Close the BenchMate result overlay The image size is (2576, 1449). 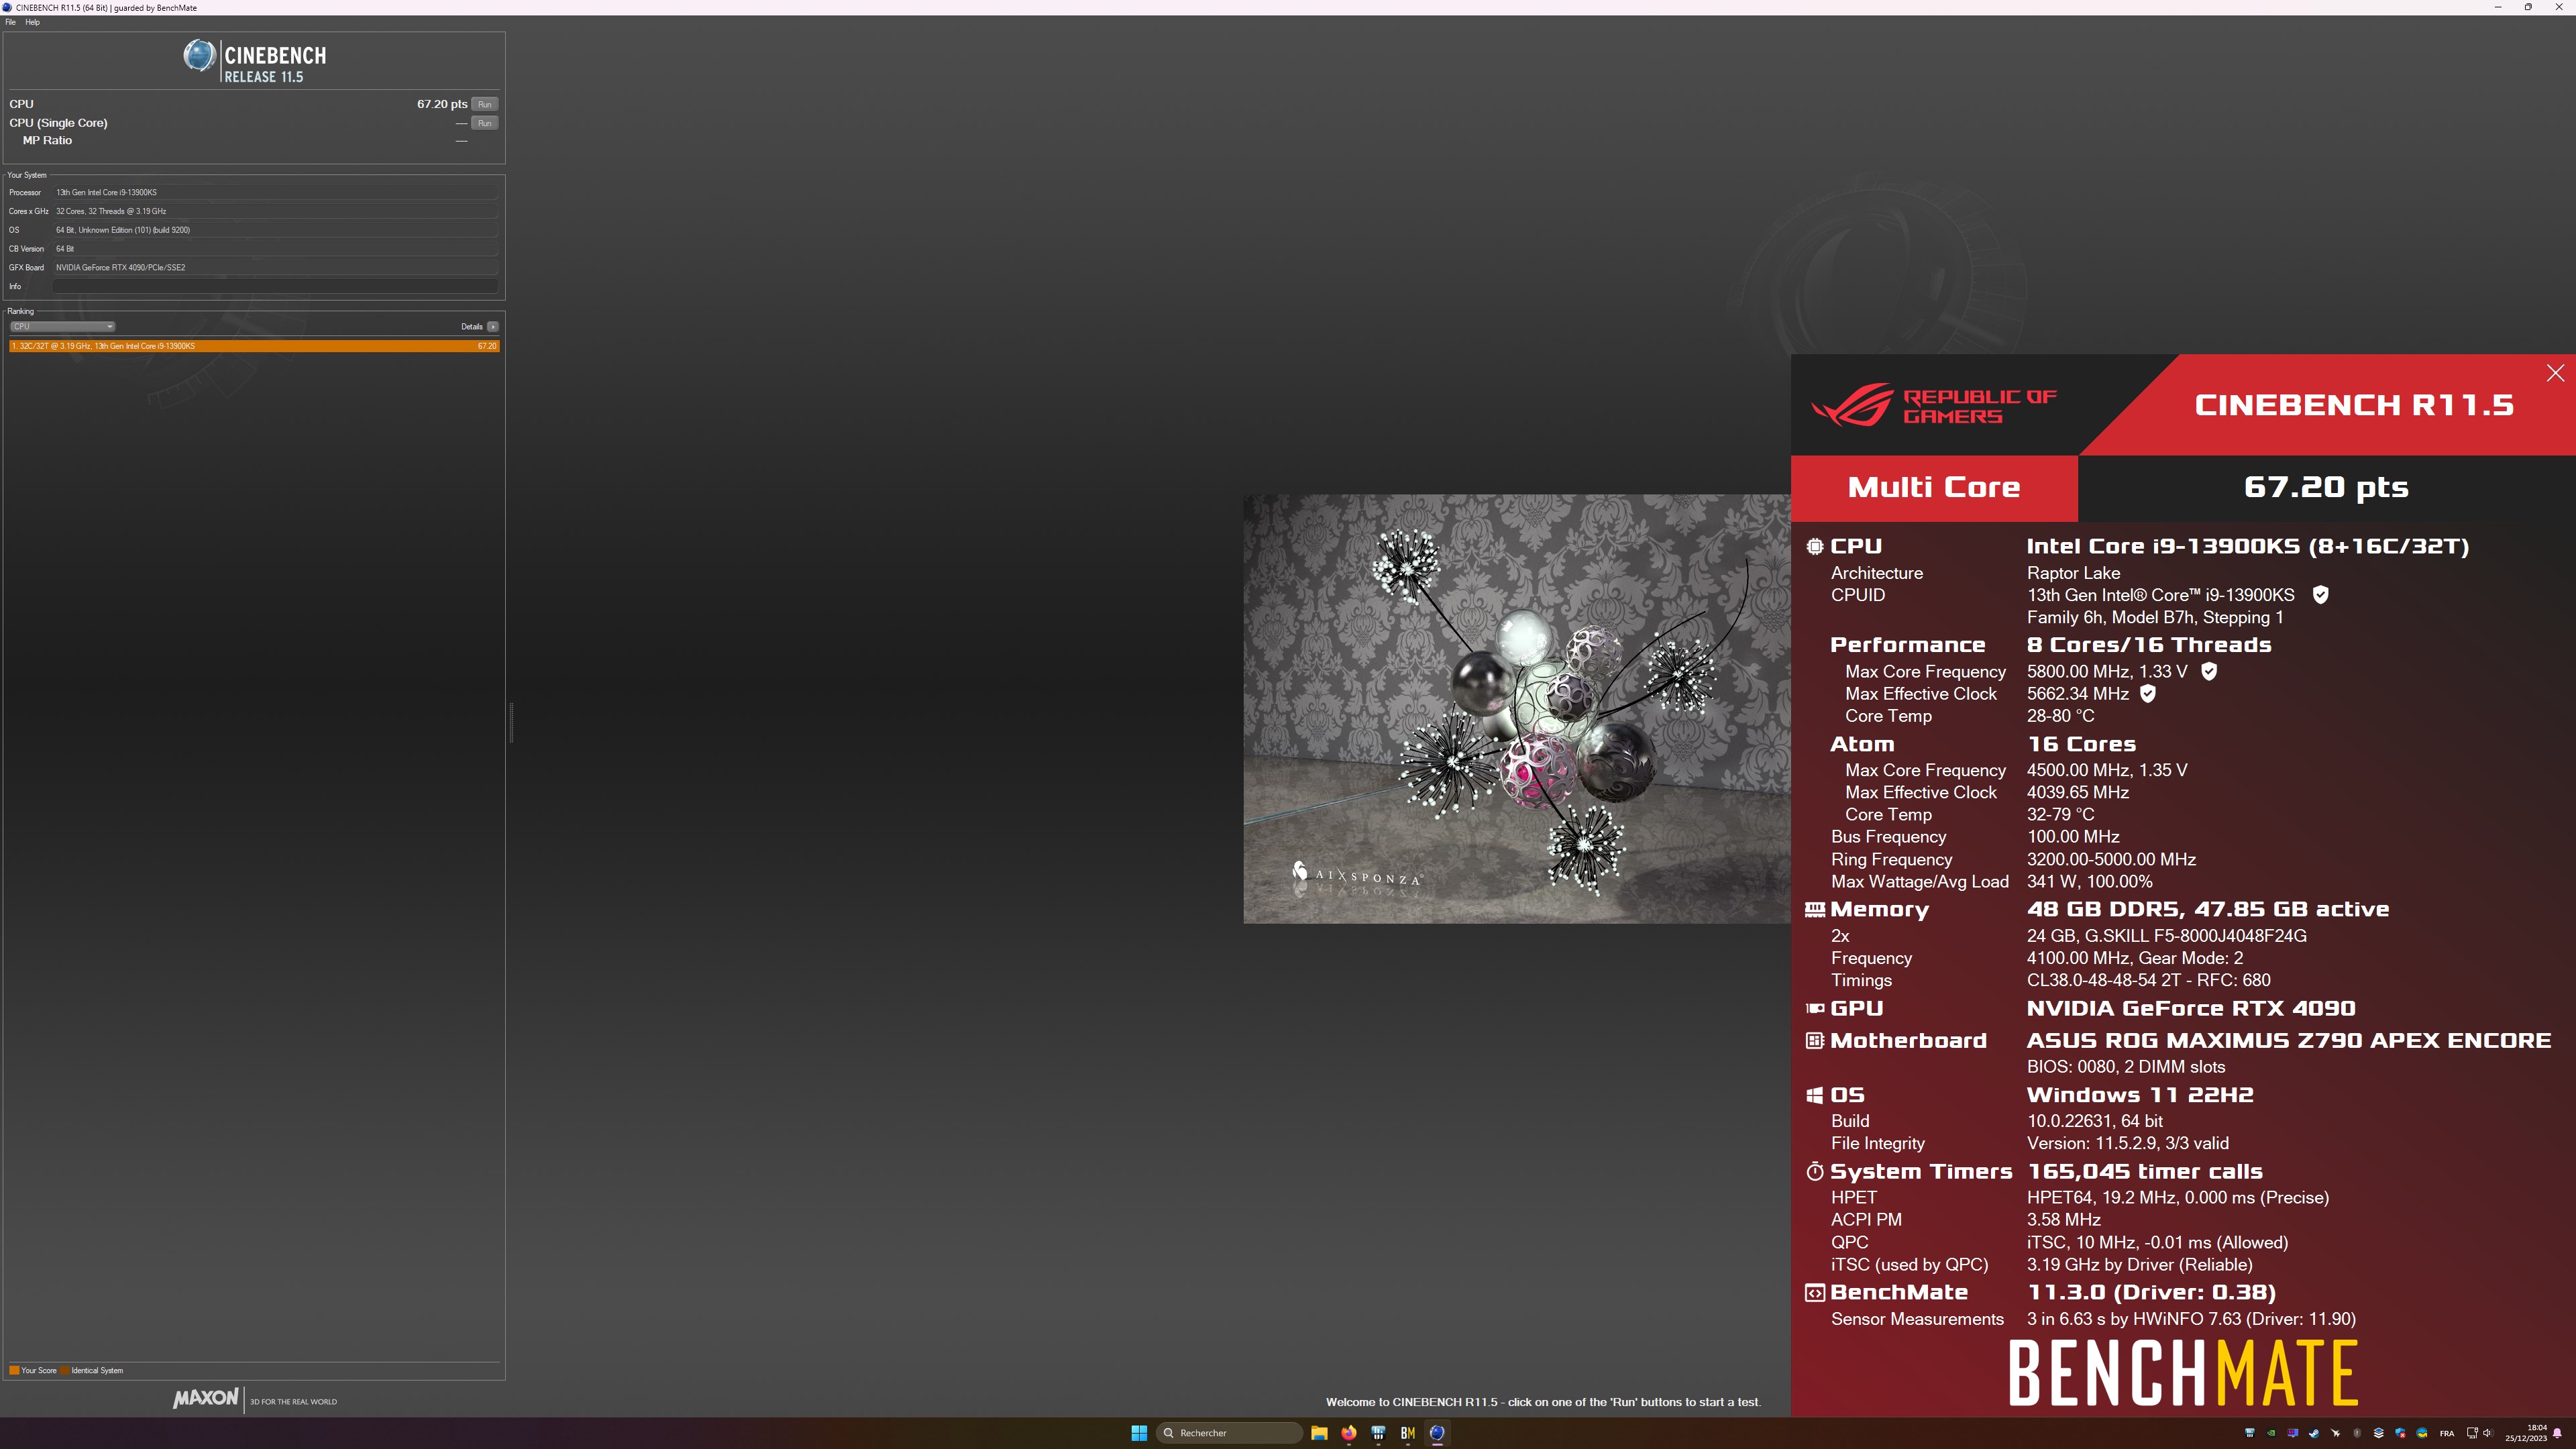pyautogui.click(x=2555, y=373)
